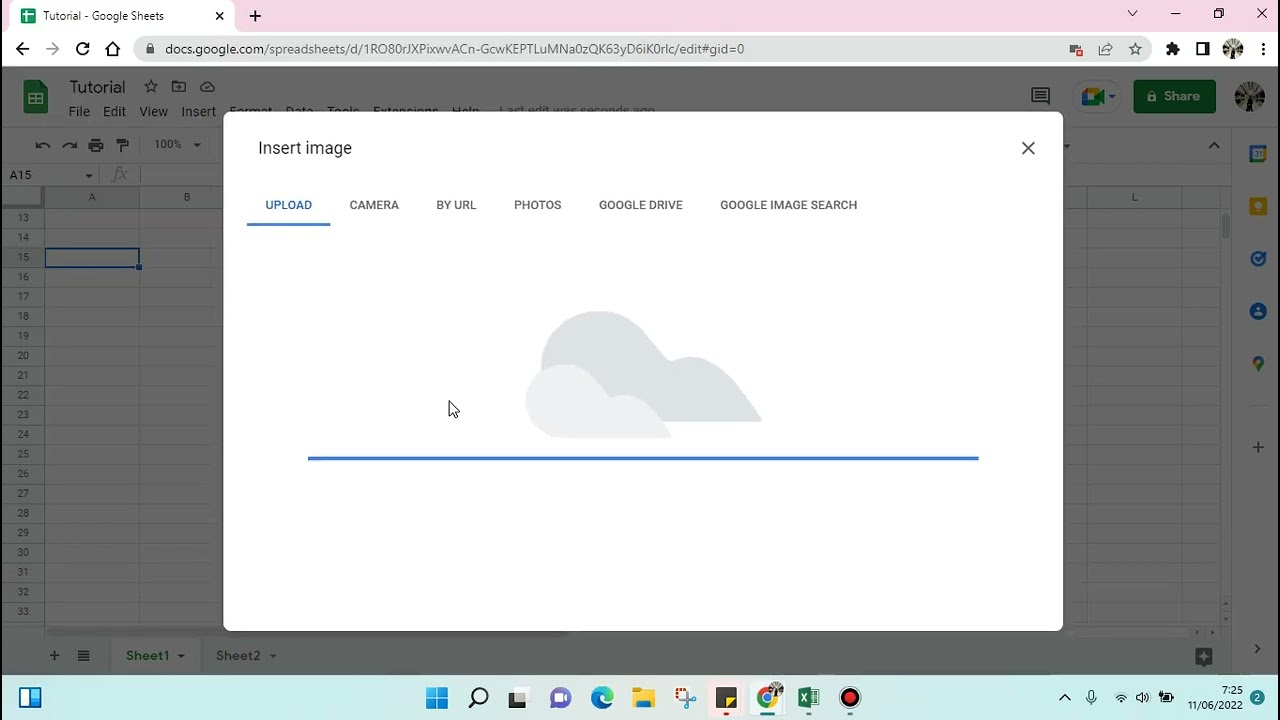Screen dimensions: 1280x720
Task: Launch Excel from the taskbar
Action: tap(808, 698)
